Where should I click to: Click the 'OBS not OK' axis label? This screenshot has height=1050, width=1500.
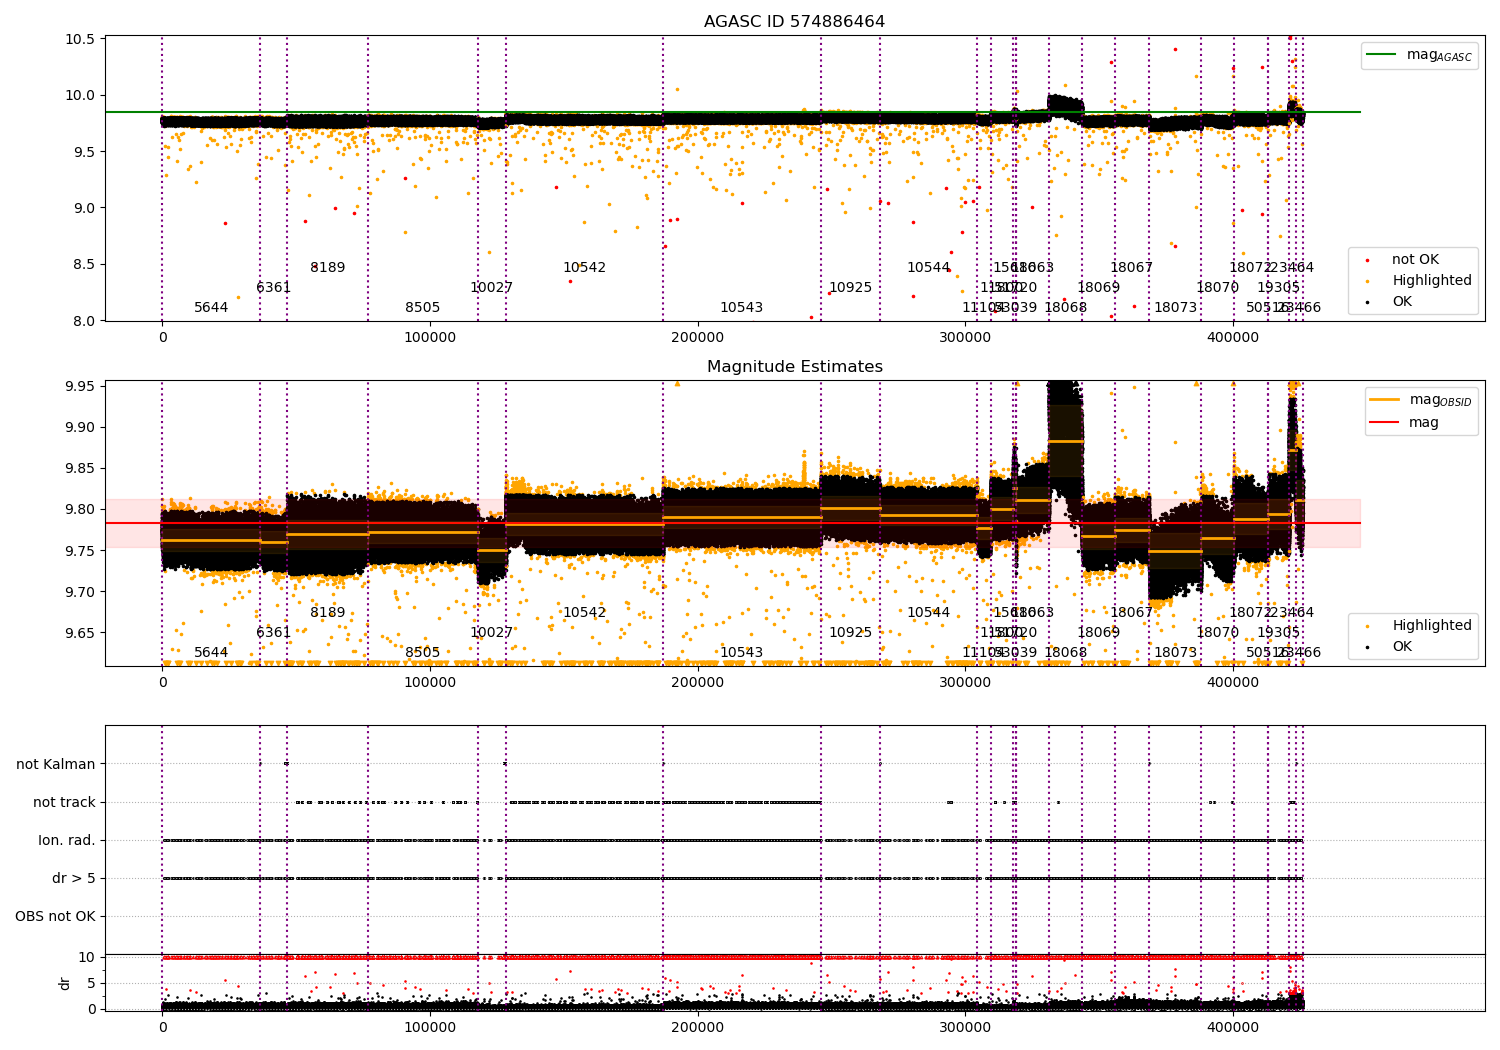[56, 916]
